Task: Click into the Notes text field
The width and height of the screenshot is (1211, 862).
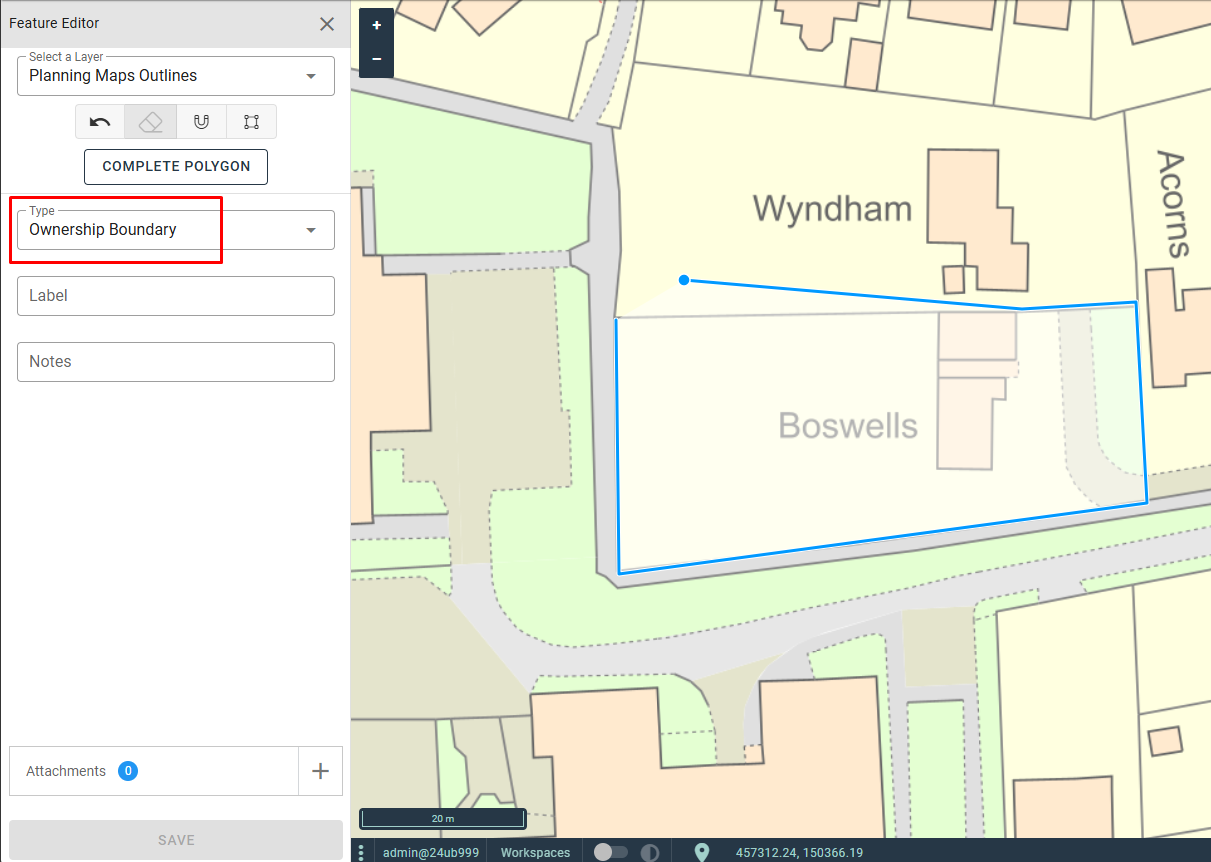Action: pyautogui.click(x=176, y=362)
